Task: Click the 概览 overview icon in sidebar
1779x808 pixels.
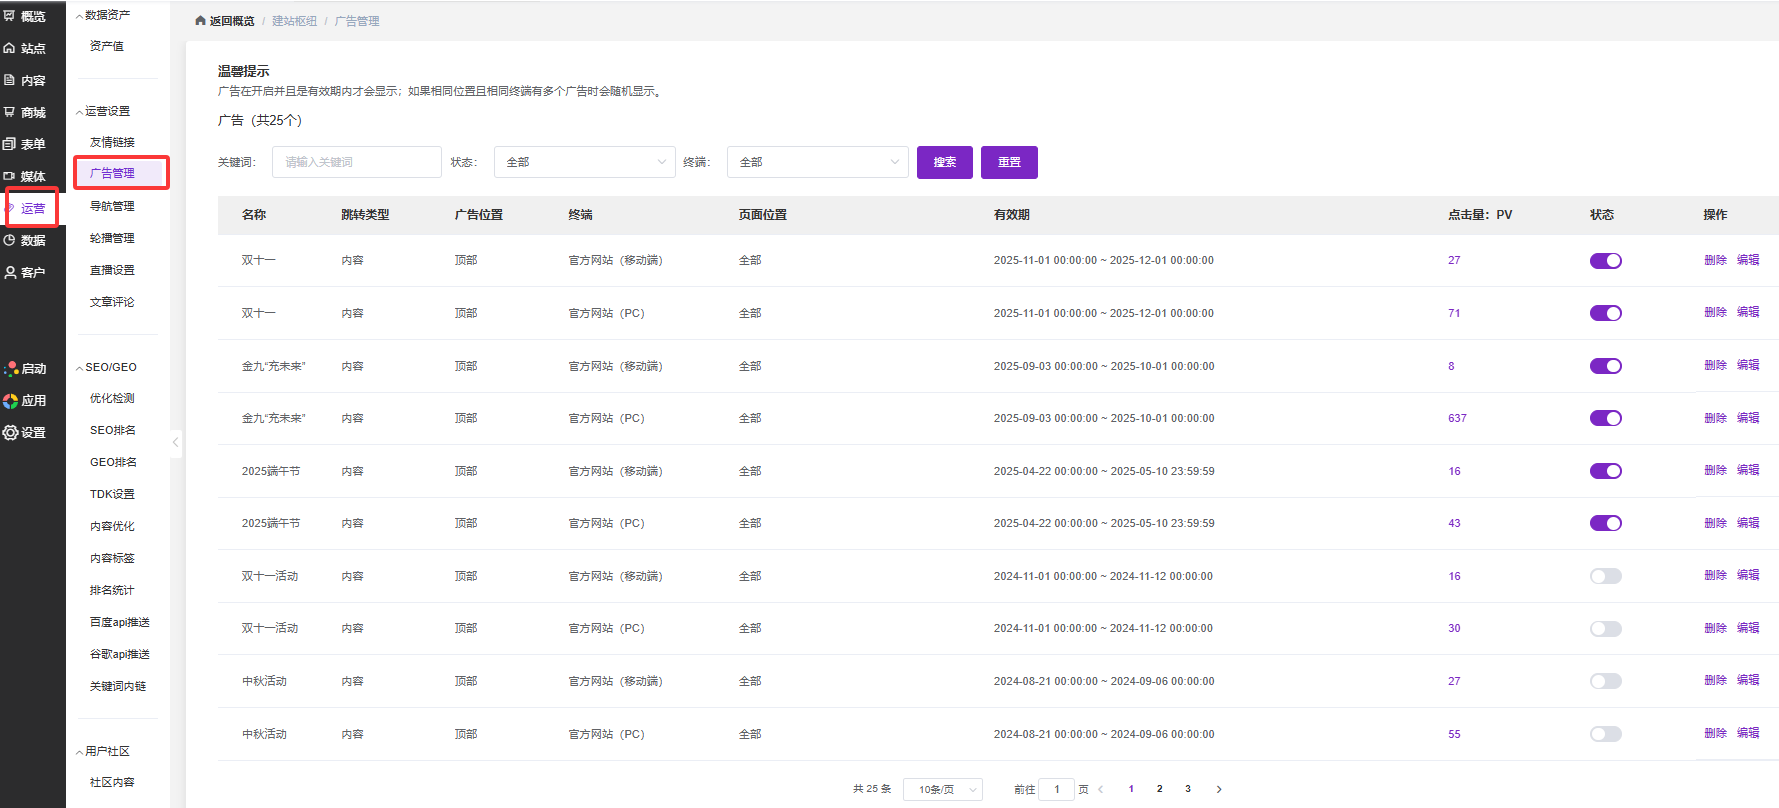Action: 10,16
